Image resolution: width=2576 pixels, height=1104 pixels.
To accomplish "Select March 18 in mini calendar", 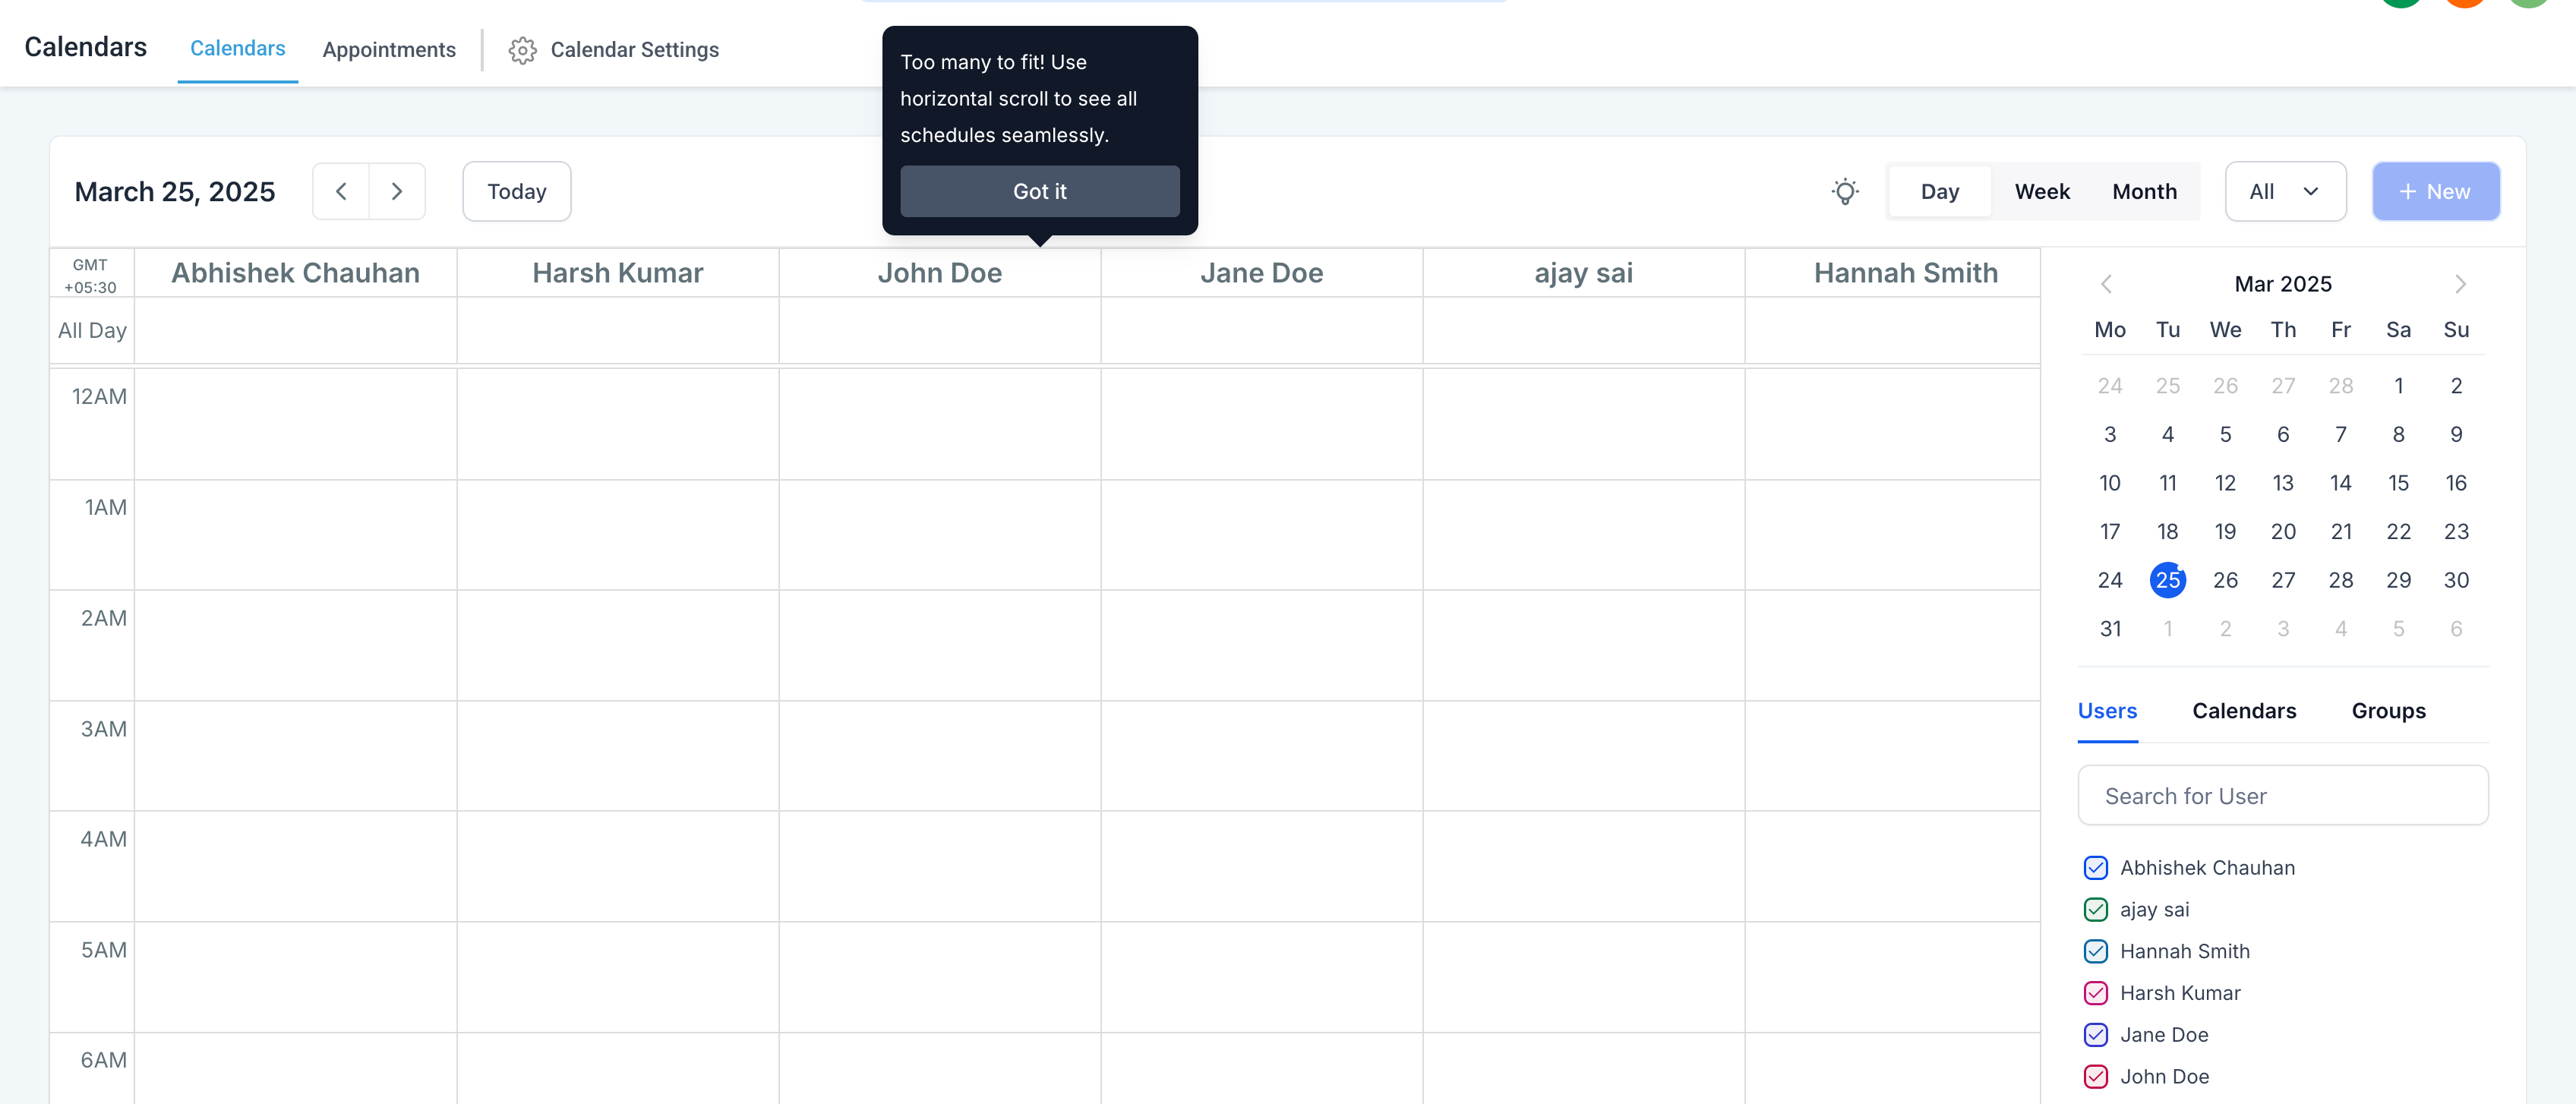I will click(2167, 532).
